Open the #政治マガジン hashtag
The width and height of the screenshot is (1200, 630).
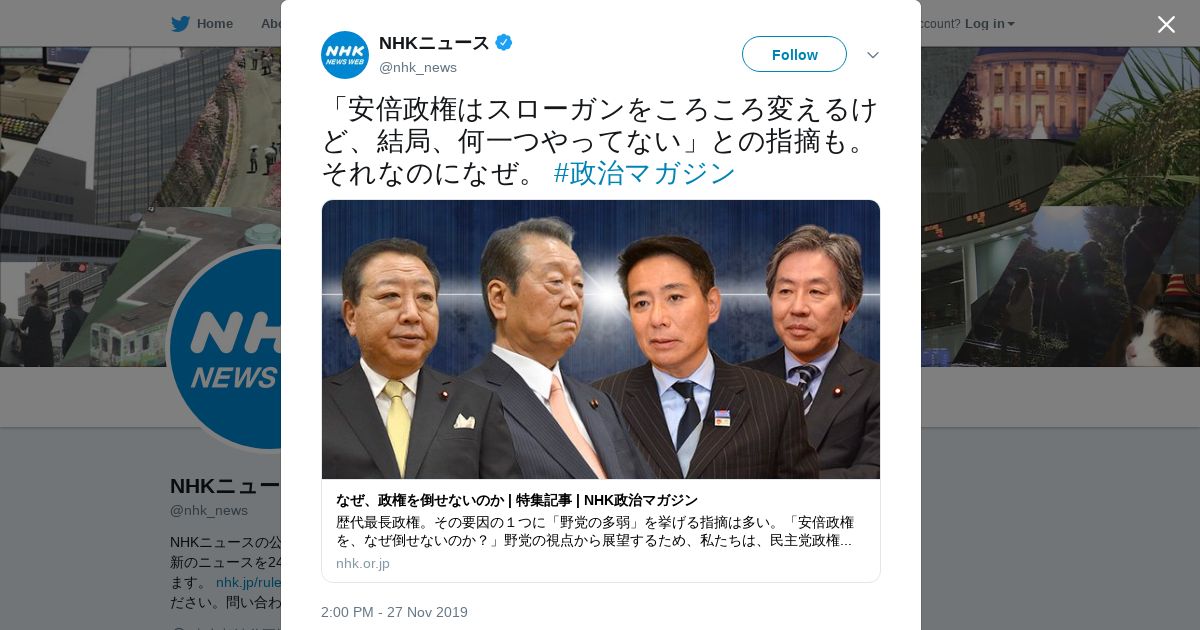pos(645,173)
